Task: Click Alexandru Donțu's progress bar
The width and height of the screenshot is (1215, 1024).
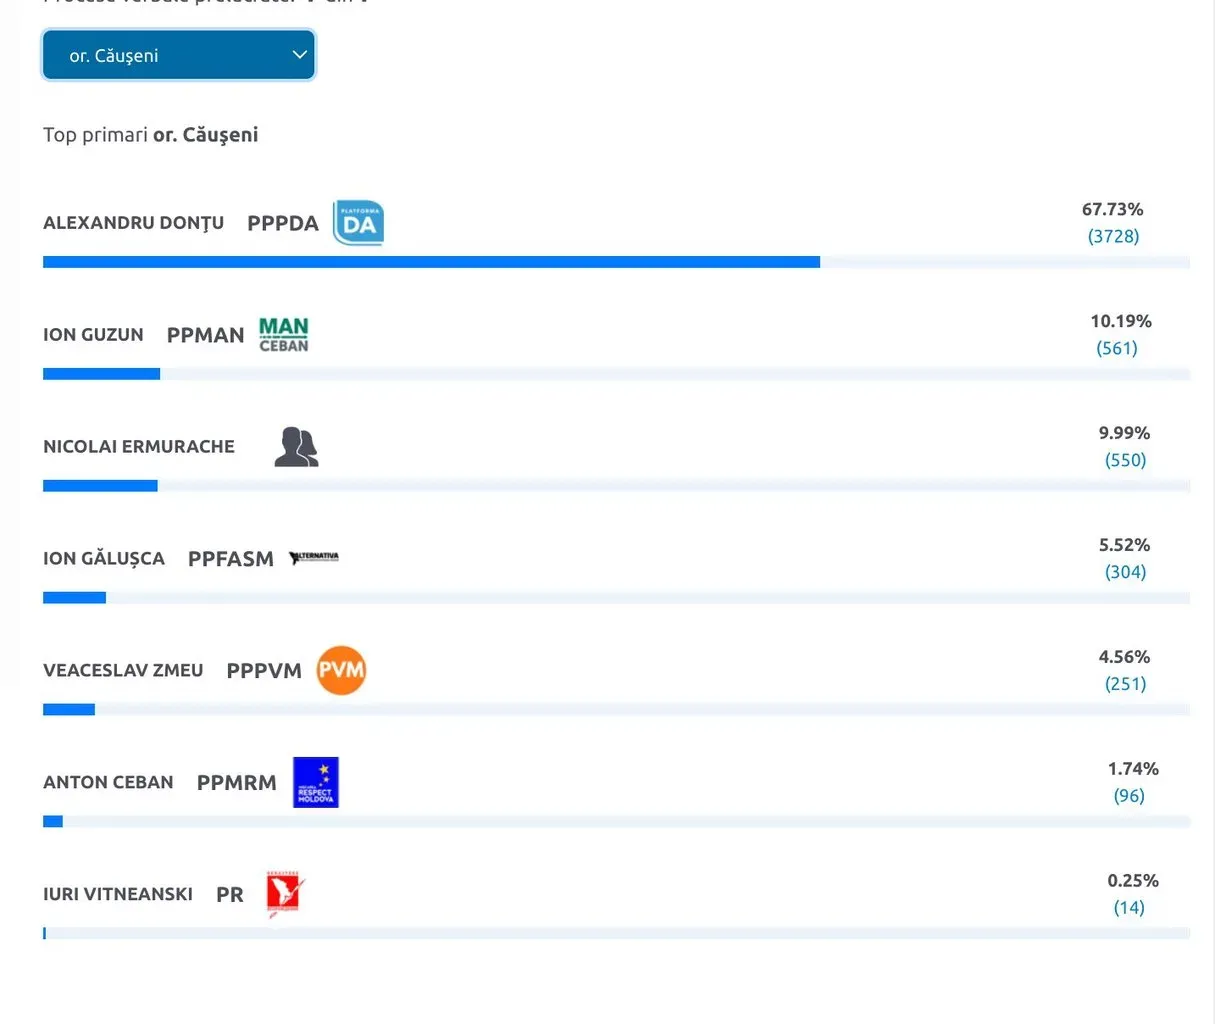Action: click(616, 262)
